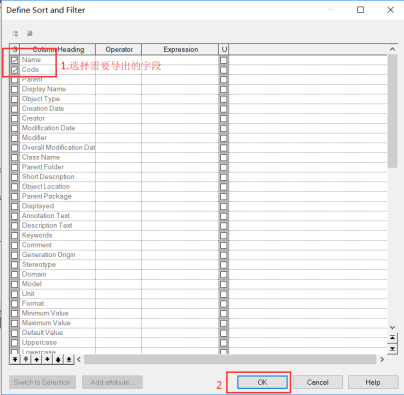Viewport: 404px width, 395px height.
Task: Select the 'Maximum Value' row label
Action: point(46,323)
